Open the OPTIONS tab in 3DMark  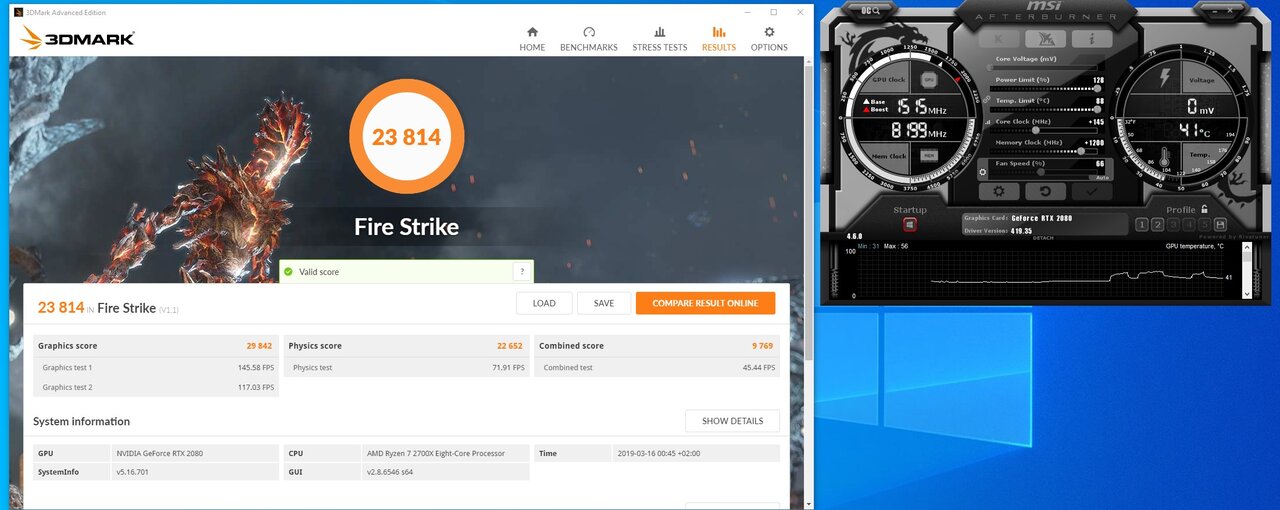pos(769,39)
